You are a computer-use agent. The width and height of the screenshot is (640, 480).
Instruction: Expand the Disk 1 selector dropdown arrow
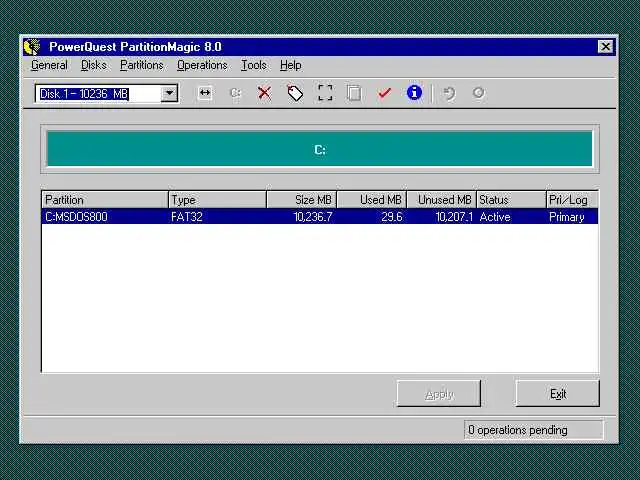169,93
